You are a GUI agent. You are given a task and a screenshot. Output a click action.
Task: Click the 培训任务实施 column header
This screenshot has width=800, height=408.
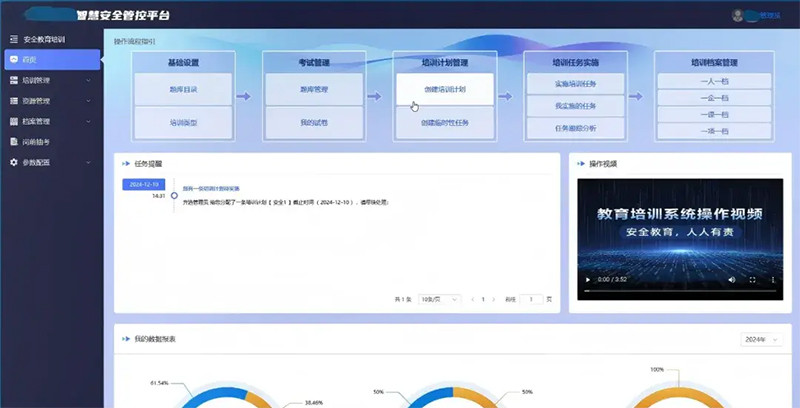coord(576,63)
